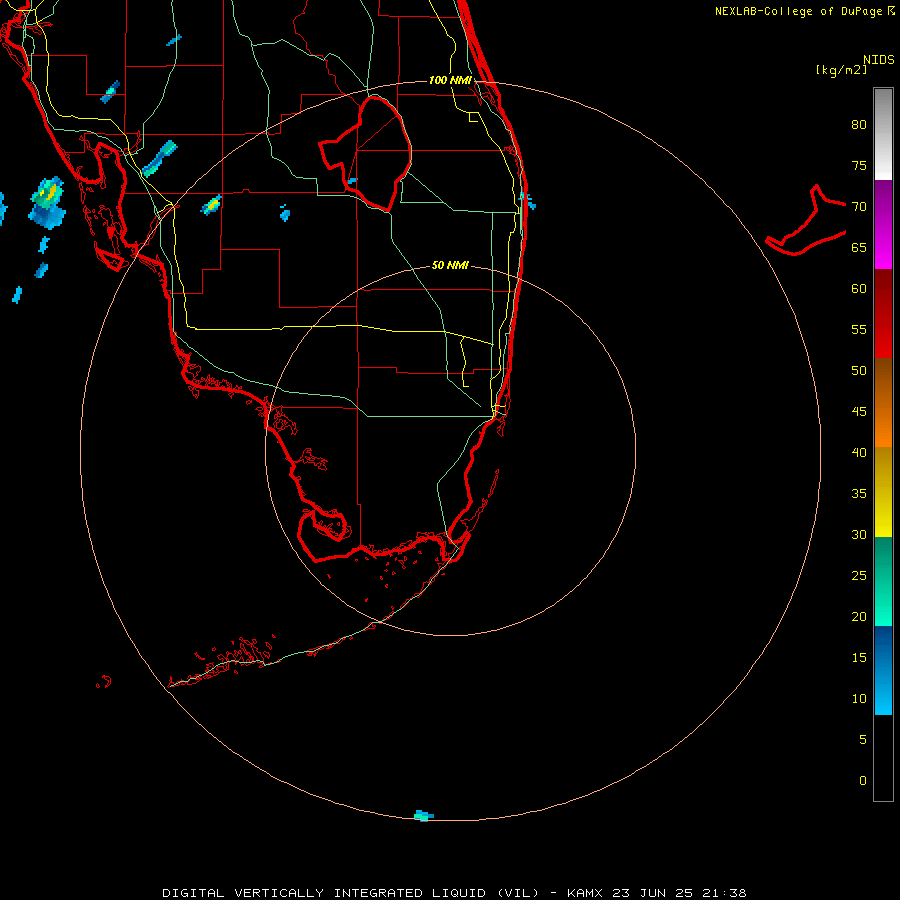This screenshot has width=900, height=900.
Task: Pick the green color bar segment
Action: [883, 581]
